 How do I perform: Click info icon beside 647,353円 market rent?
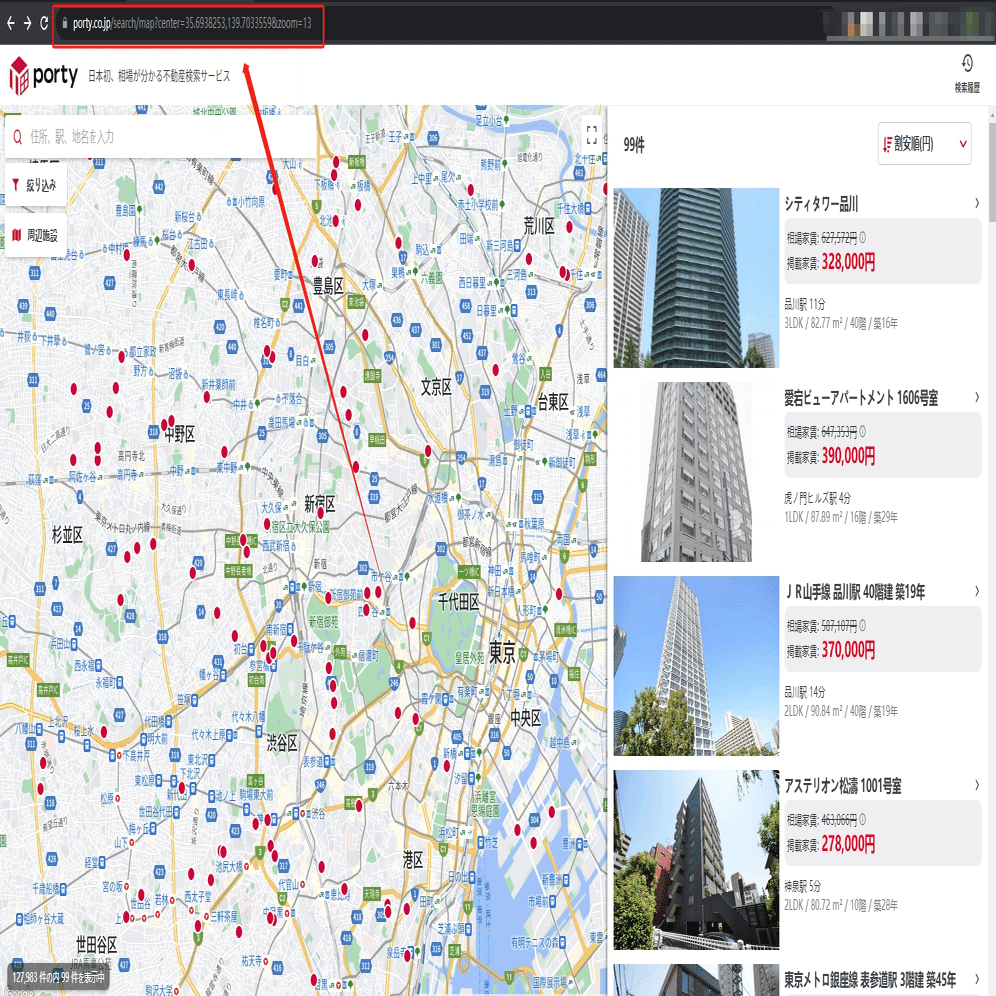[862, 432]
